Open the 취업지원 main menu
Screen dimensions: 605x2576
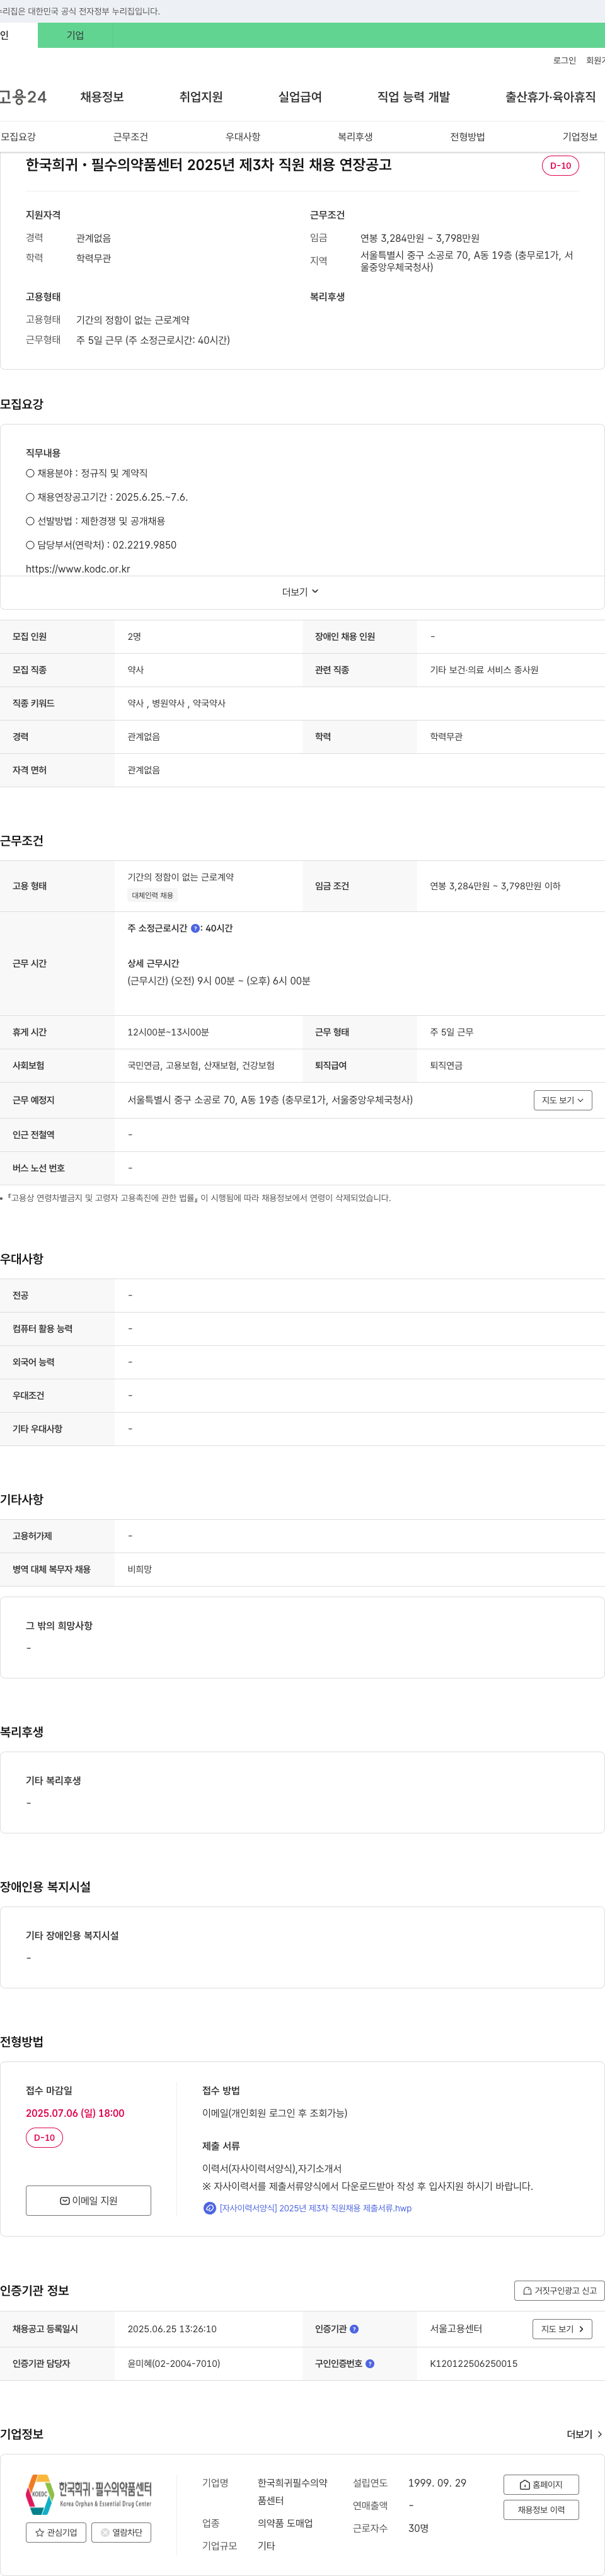(201, 97)
